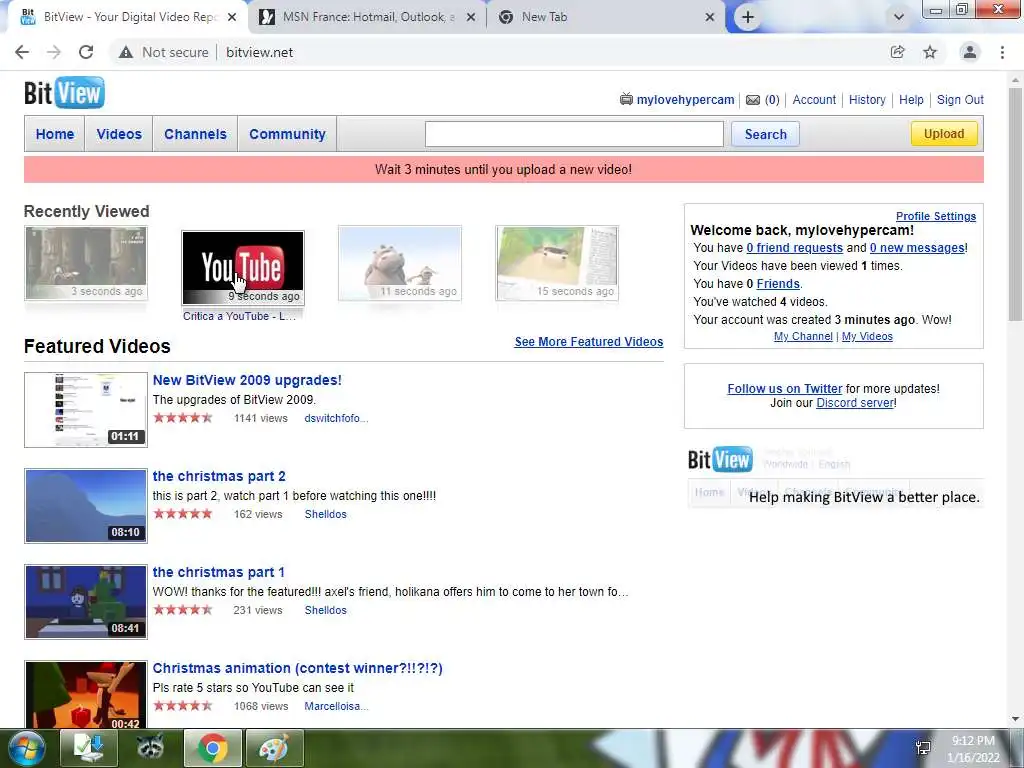
Task: Open the 0 new messages link
Action: (917, 248)
